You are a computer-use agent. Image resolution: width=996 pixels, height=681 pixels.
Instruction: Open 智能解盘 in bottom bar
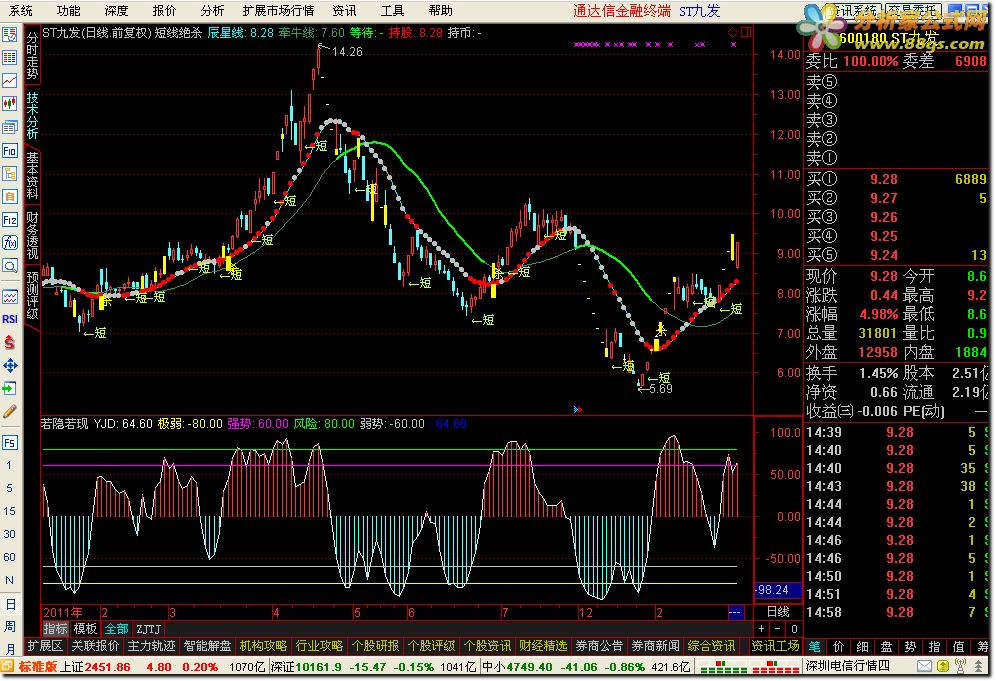(207, 646)
